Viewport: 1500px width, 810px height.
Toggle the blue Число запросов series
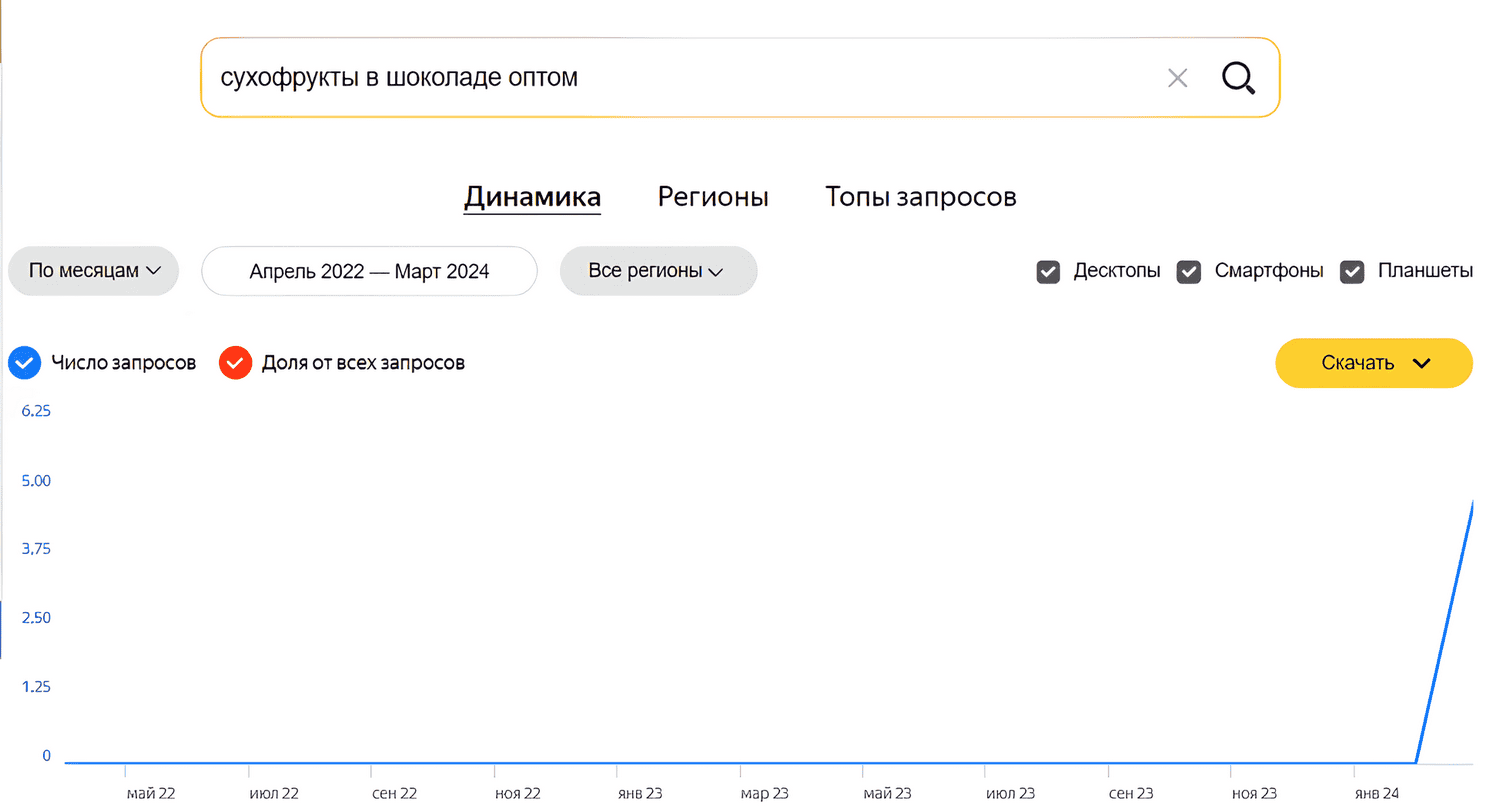(x=24, y=363)
